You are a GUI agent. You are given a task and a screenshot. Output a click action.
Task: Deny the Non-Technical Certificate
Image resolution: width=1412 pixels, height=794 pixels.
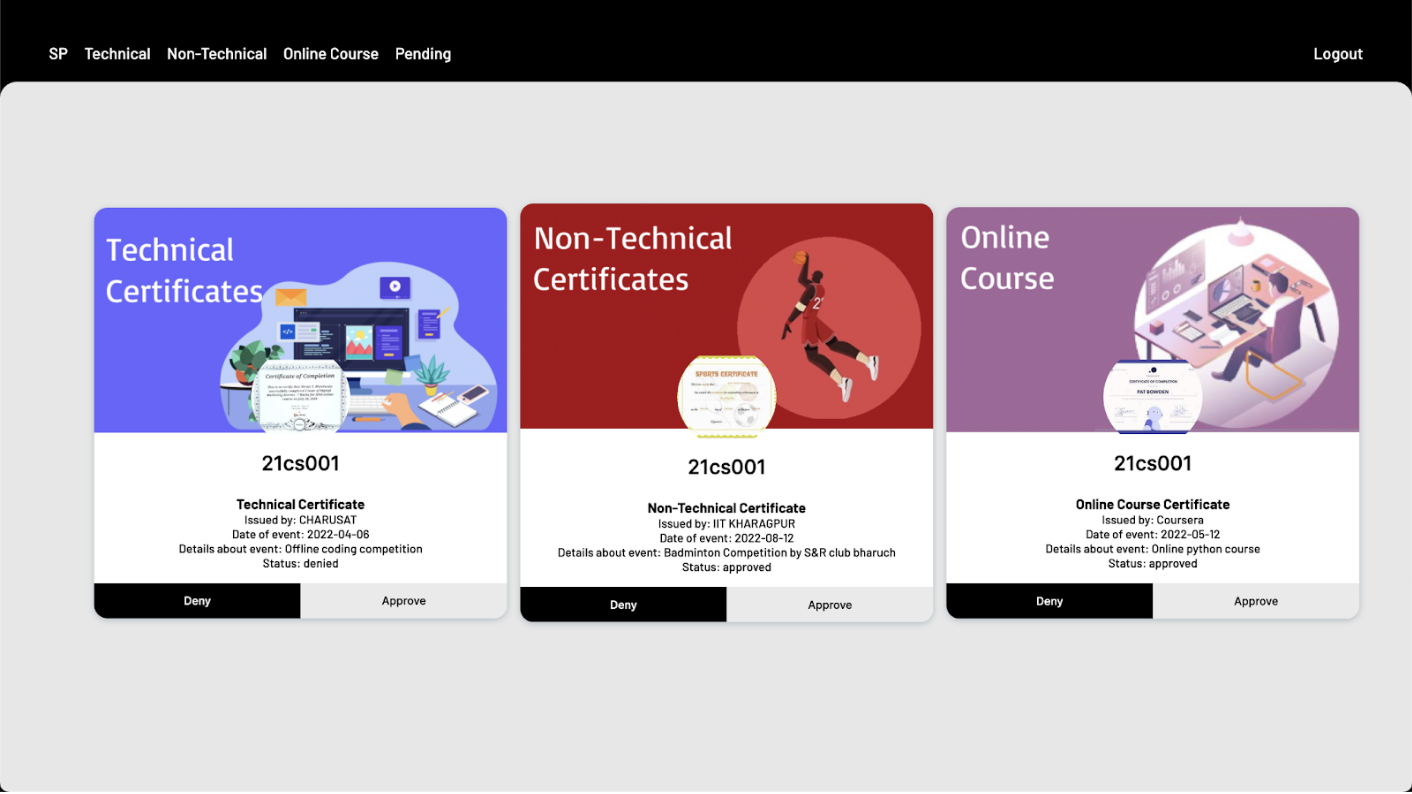pyautogui.click(x=623, y=604)
